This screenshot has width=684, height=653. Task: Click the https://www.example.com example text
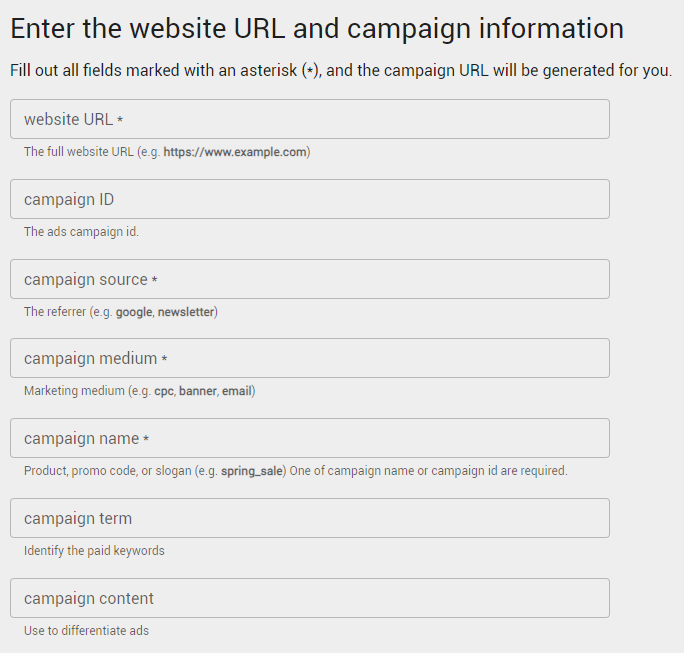tap(236, 152)
